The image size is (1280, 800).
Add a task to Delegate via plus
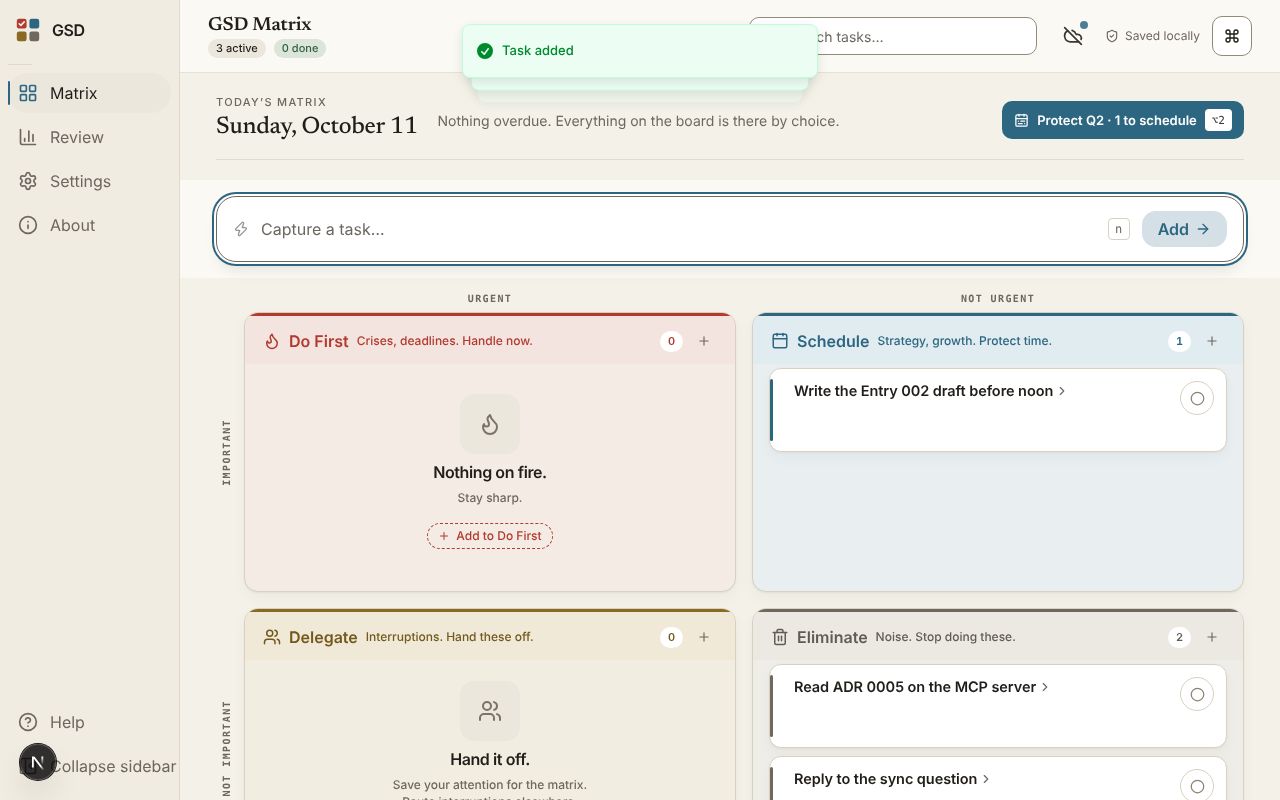point(704,637)
